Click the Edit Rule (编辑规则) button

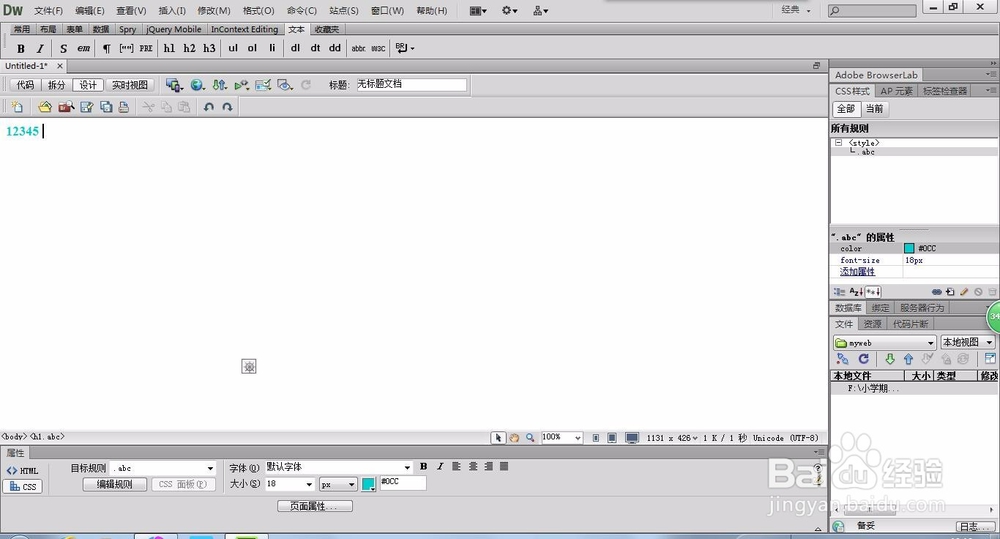115,485
